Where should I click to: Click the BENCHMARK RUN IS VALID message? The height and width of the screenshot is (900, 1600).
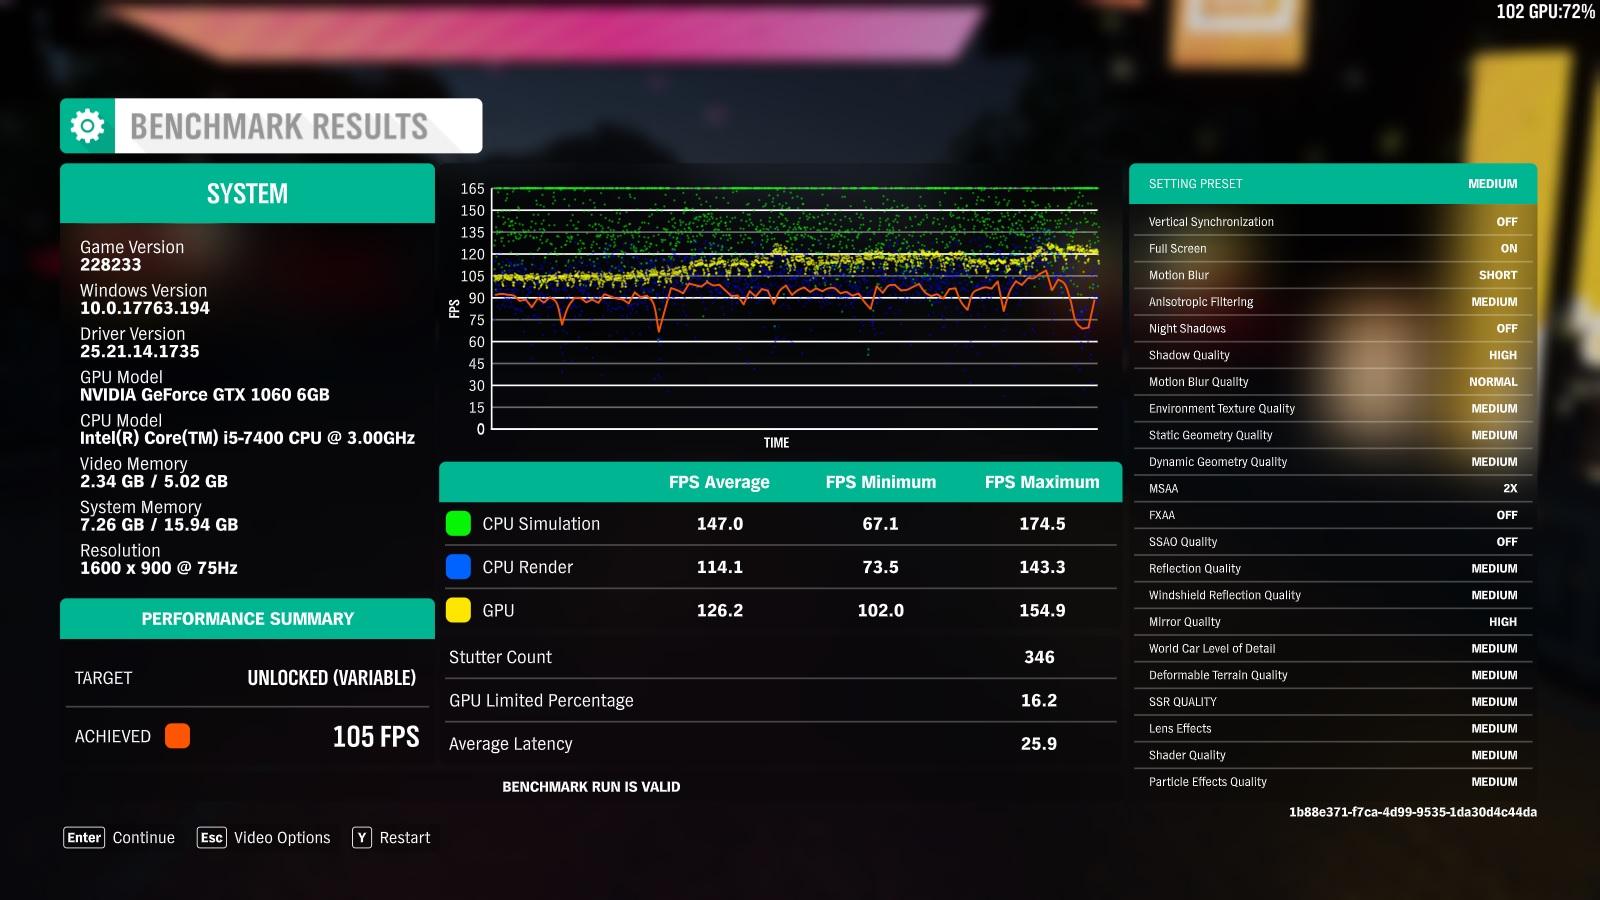tap(591, 787)
